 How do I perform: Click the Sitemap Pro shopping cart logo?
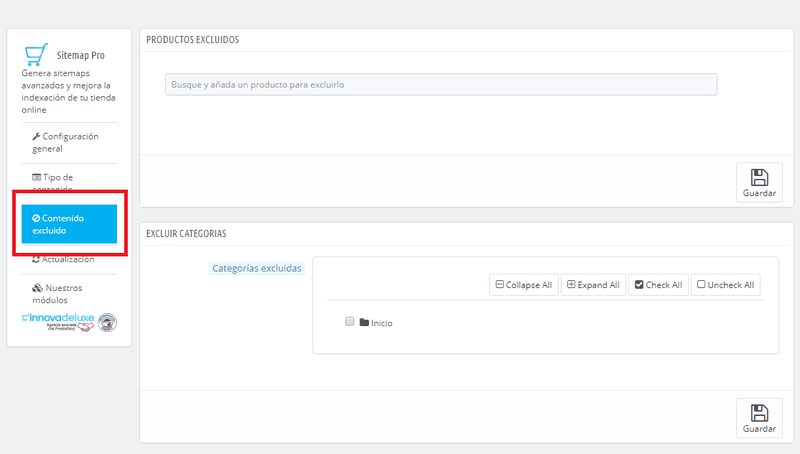click(x=37, y=54)
